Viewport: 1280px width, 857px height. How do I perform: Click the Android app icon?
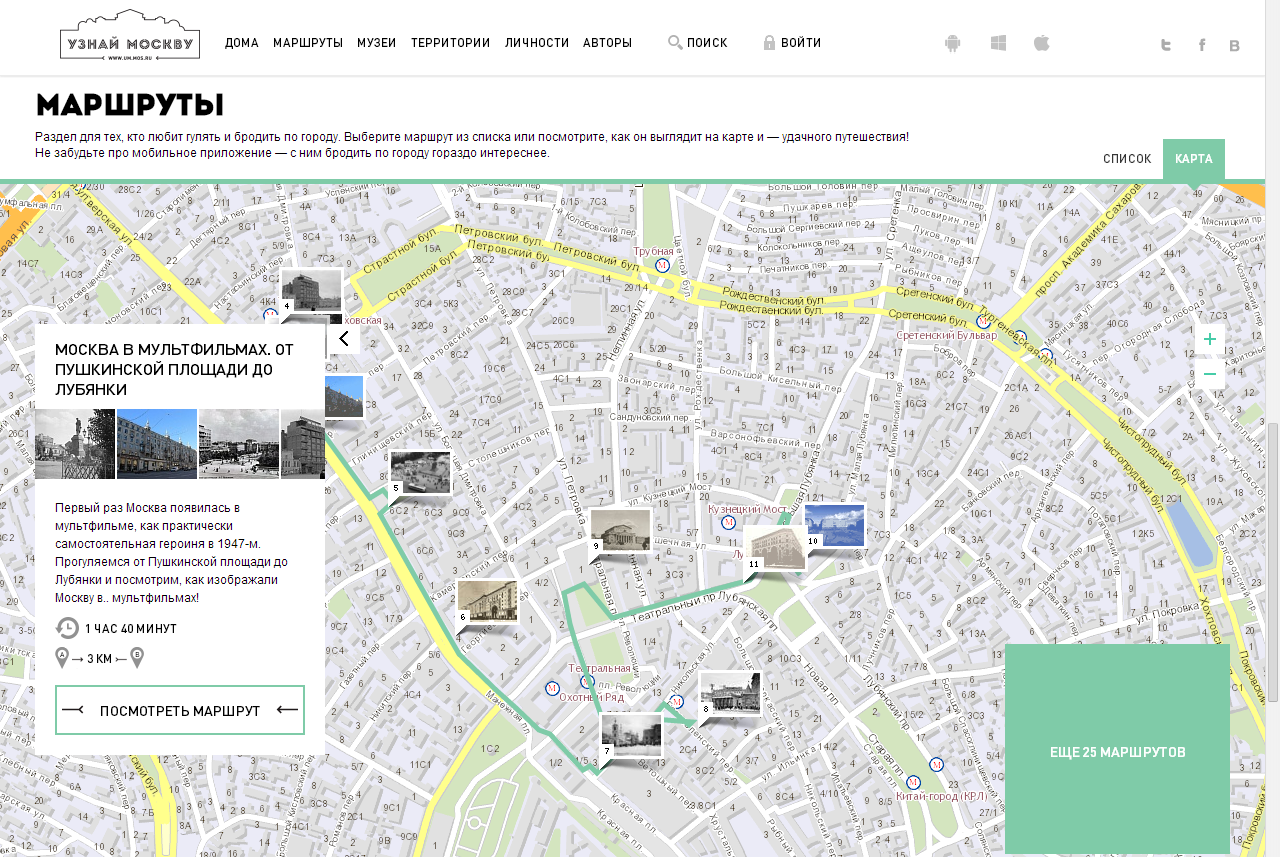coord(952,43)
